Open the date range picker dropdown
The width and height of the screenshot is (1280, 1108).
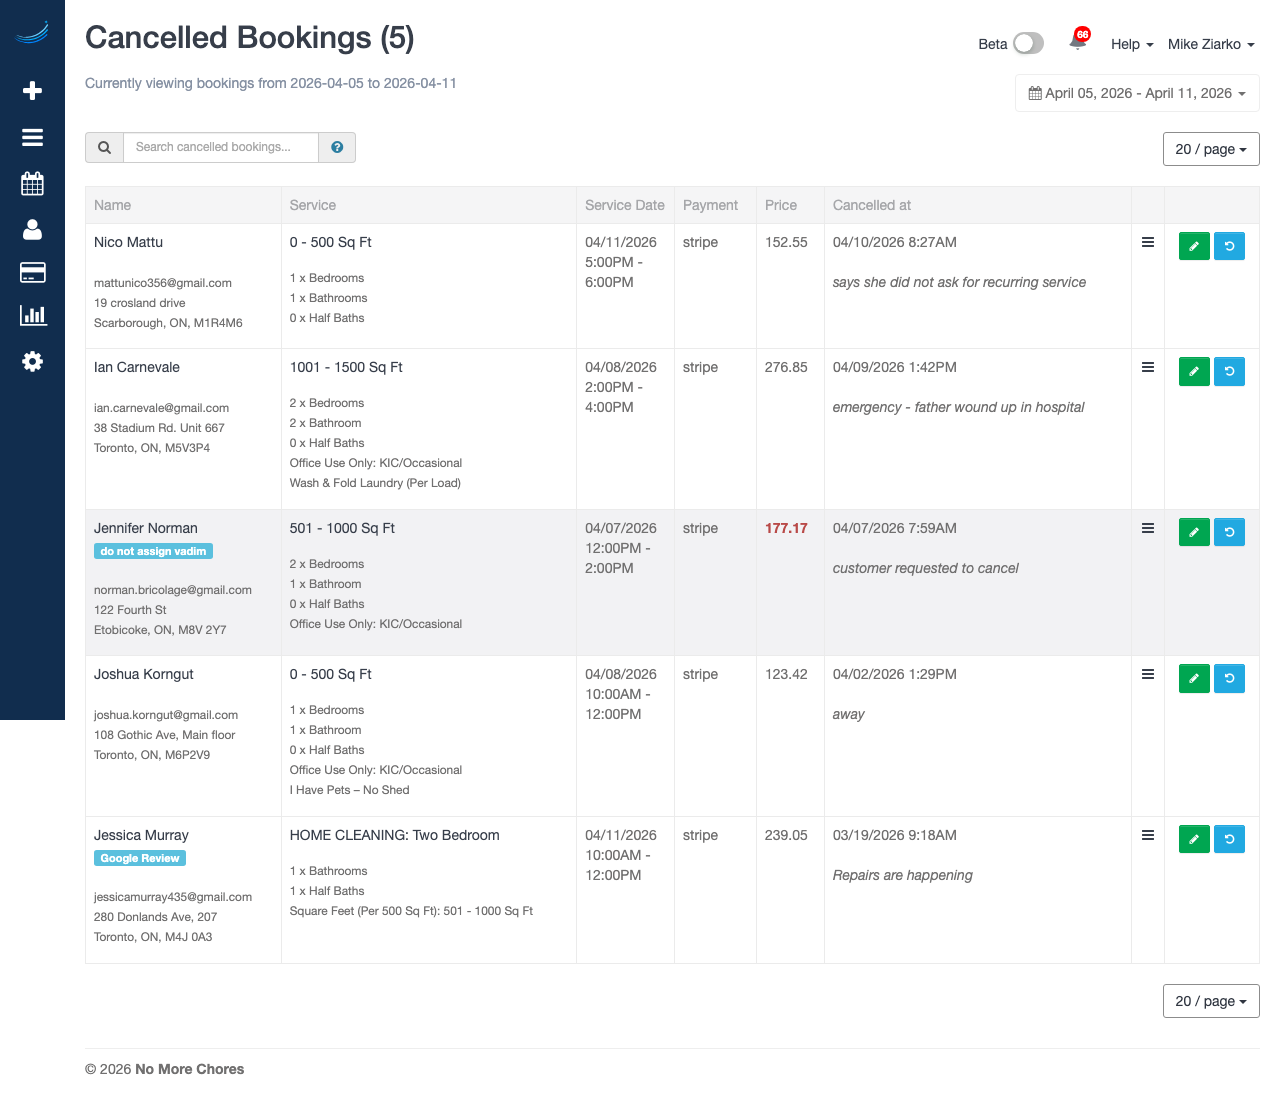(x=1137, y=93)
